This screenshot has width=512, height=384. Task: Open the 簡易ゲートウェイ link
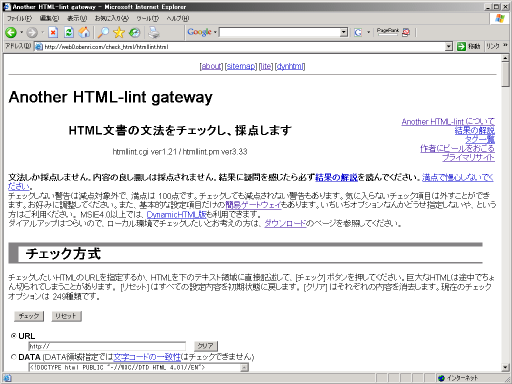point(253,205)
